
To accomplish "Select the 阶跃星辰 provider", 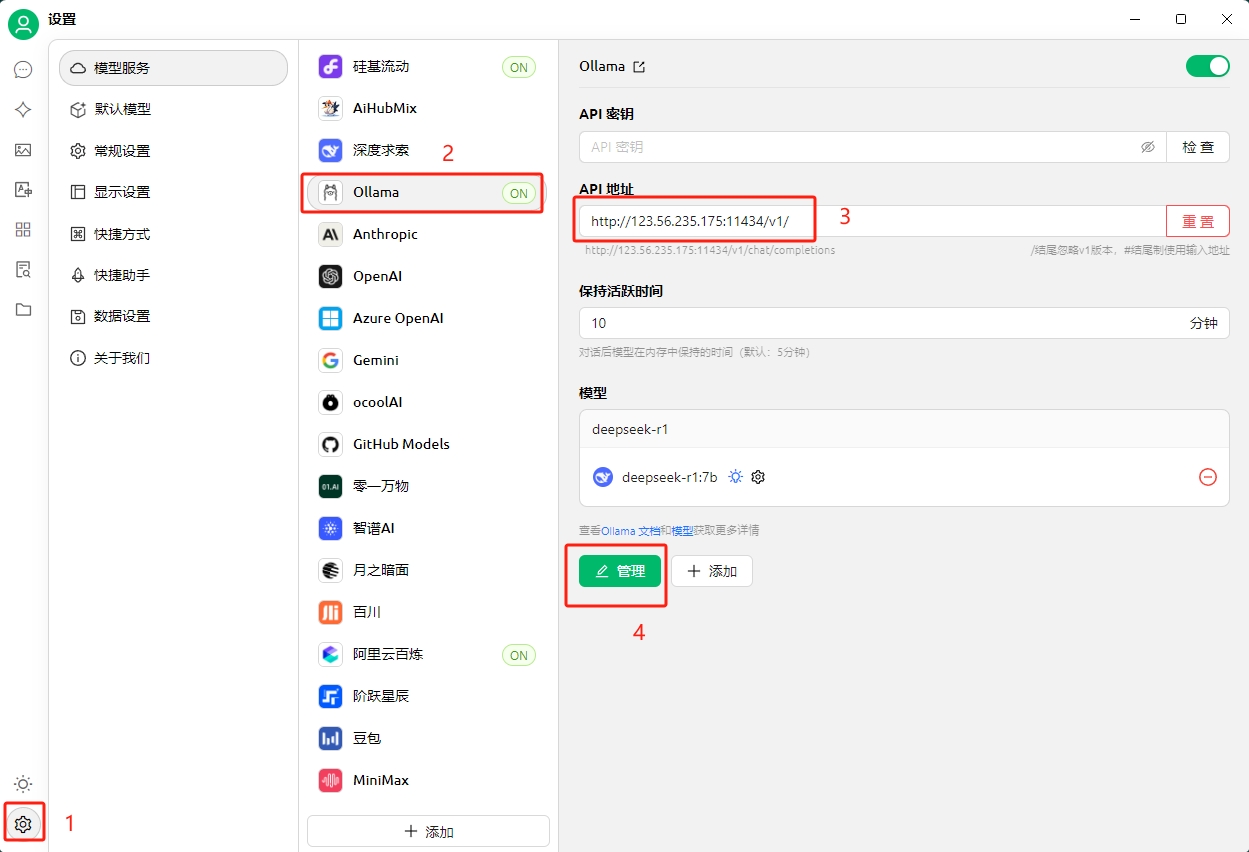I will (x=427, y=696).
